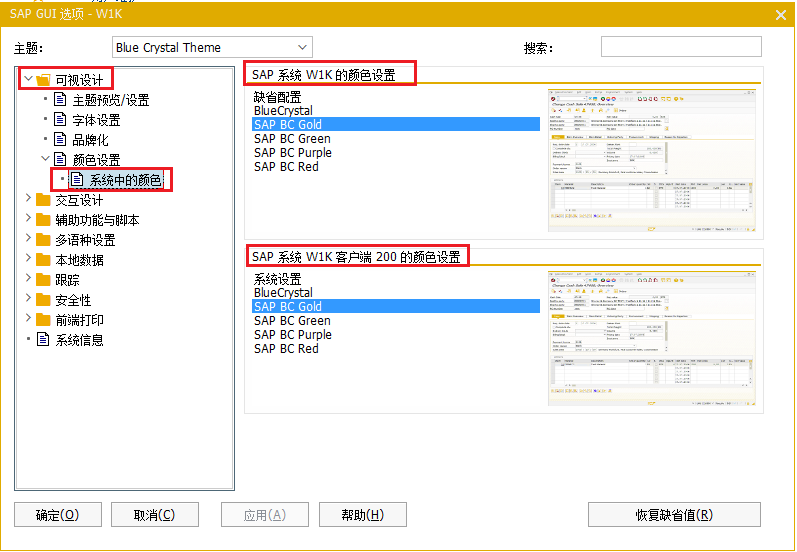Select SAP BC Purple in W1K system list
Viewport: 797px width, 552px height.
[x=396, y=152]
